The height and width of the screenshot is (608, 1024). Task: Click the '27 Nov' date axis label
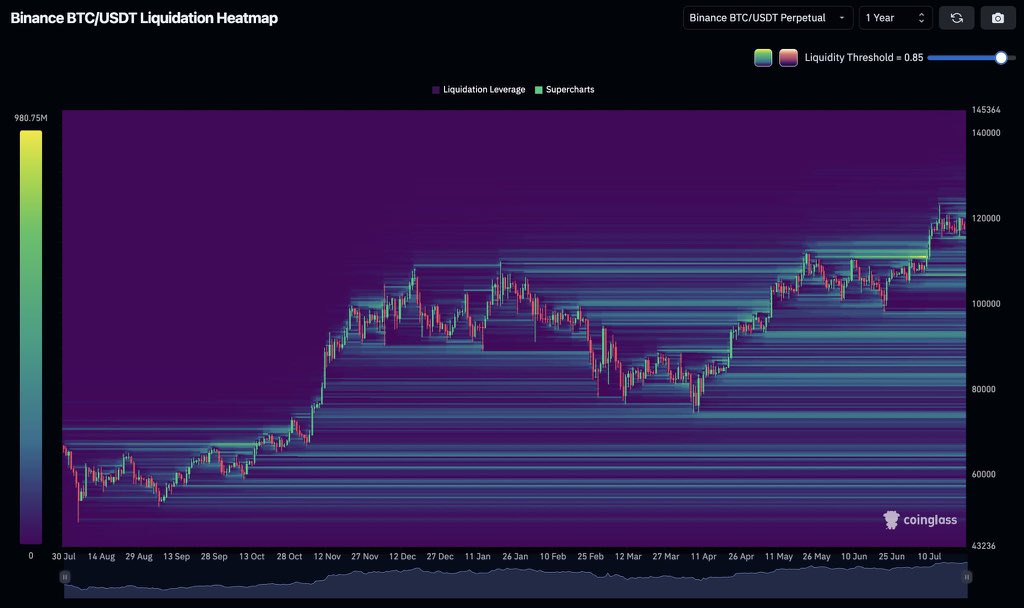click(364, 556)
